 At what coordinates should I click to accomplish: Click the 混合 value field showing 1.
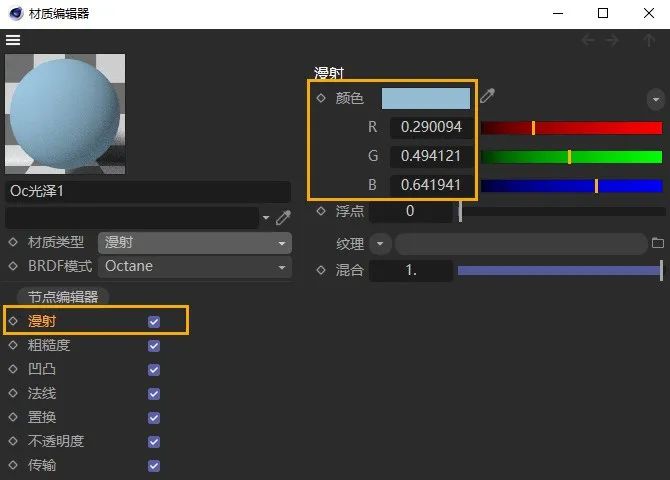(411, 270)
